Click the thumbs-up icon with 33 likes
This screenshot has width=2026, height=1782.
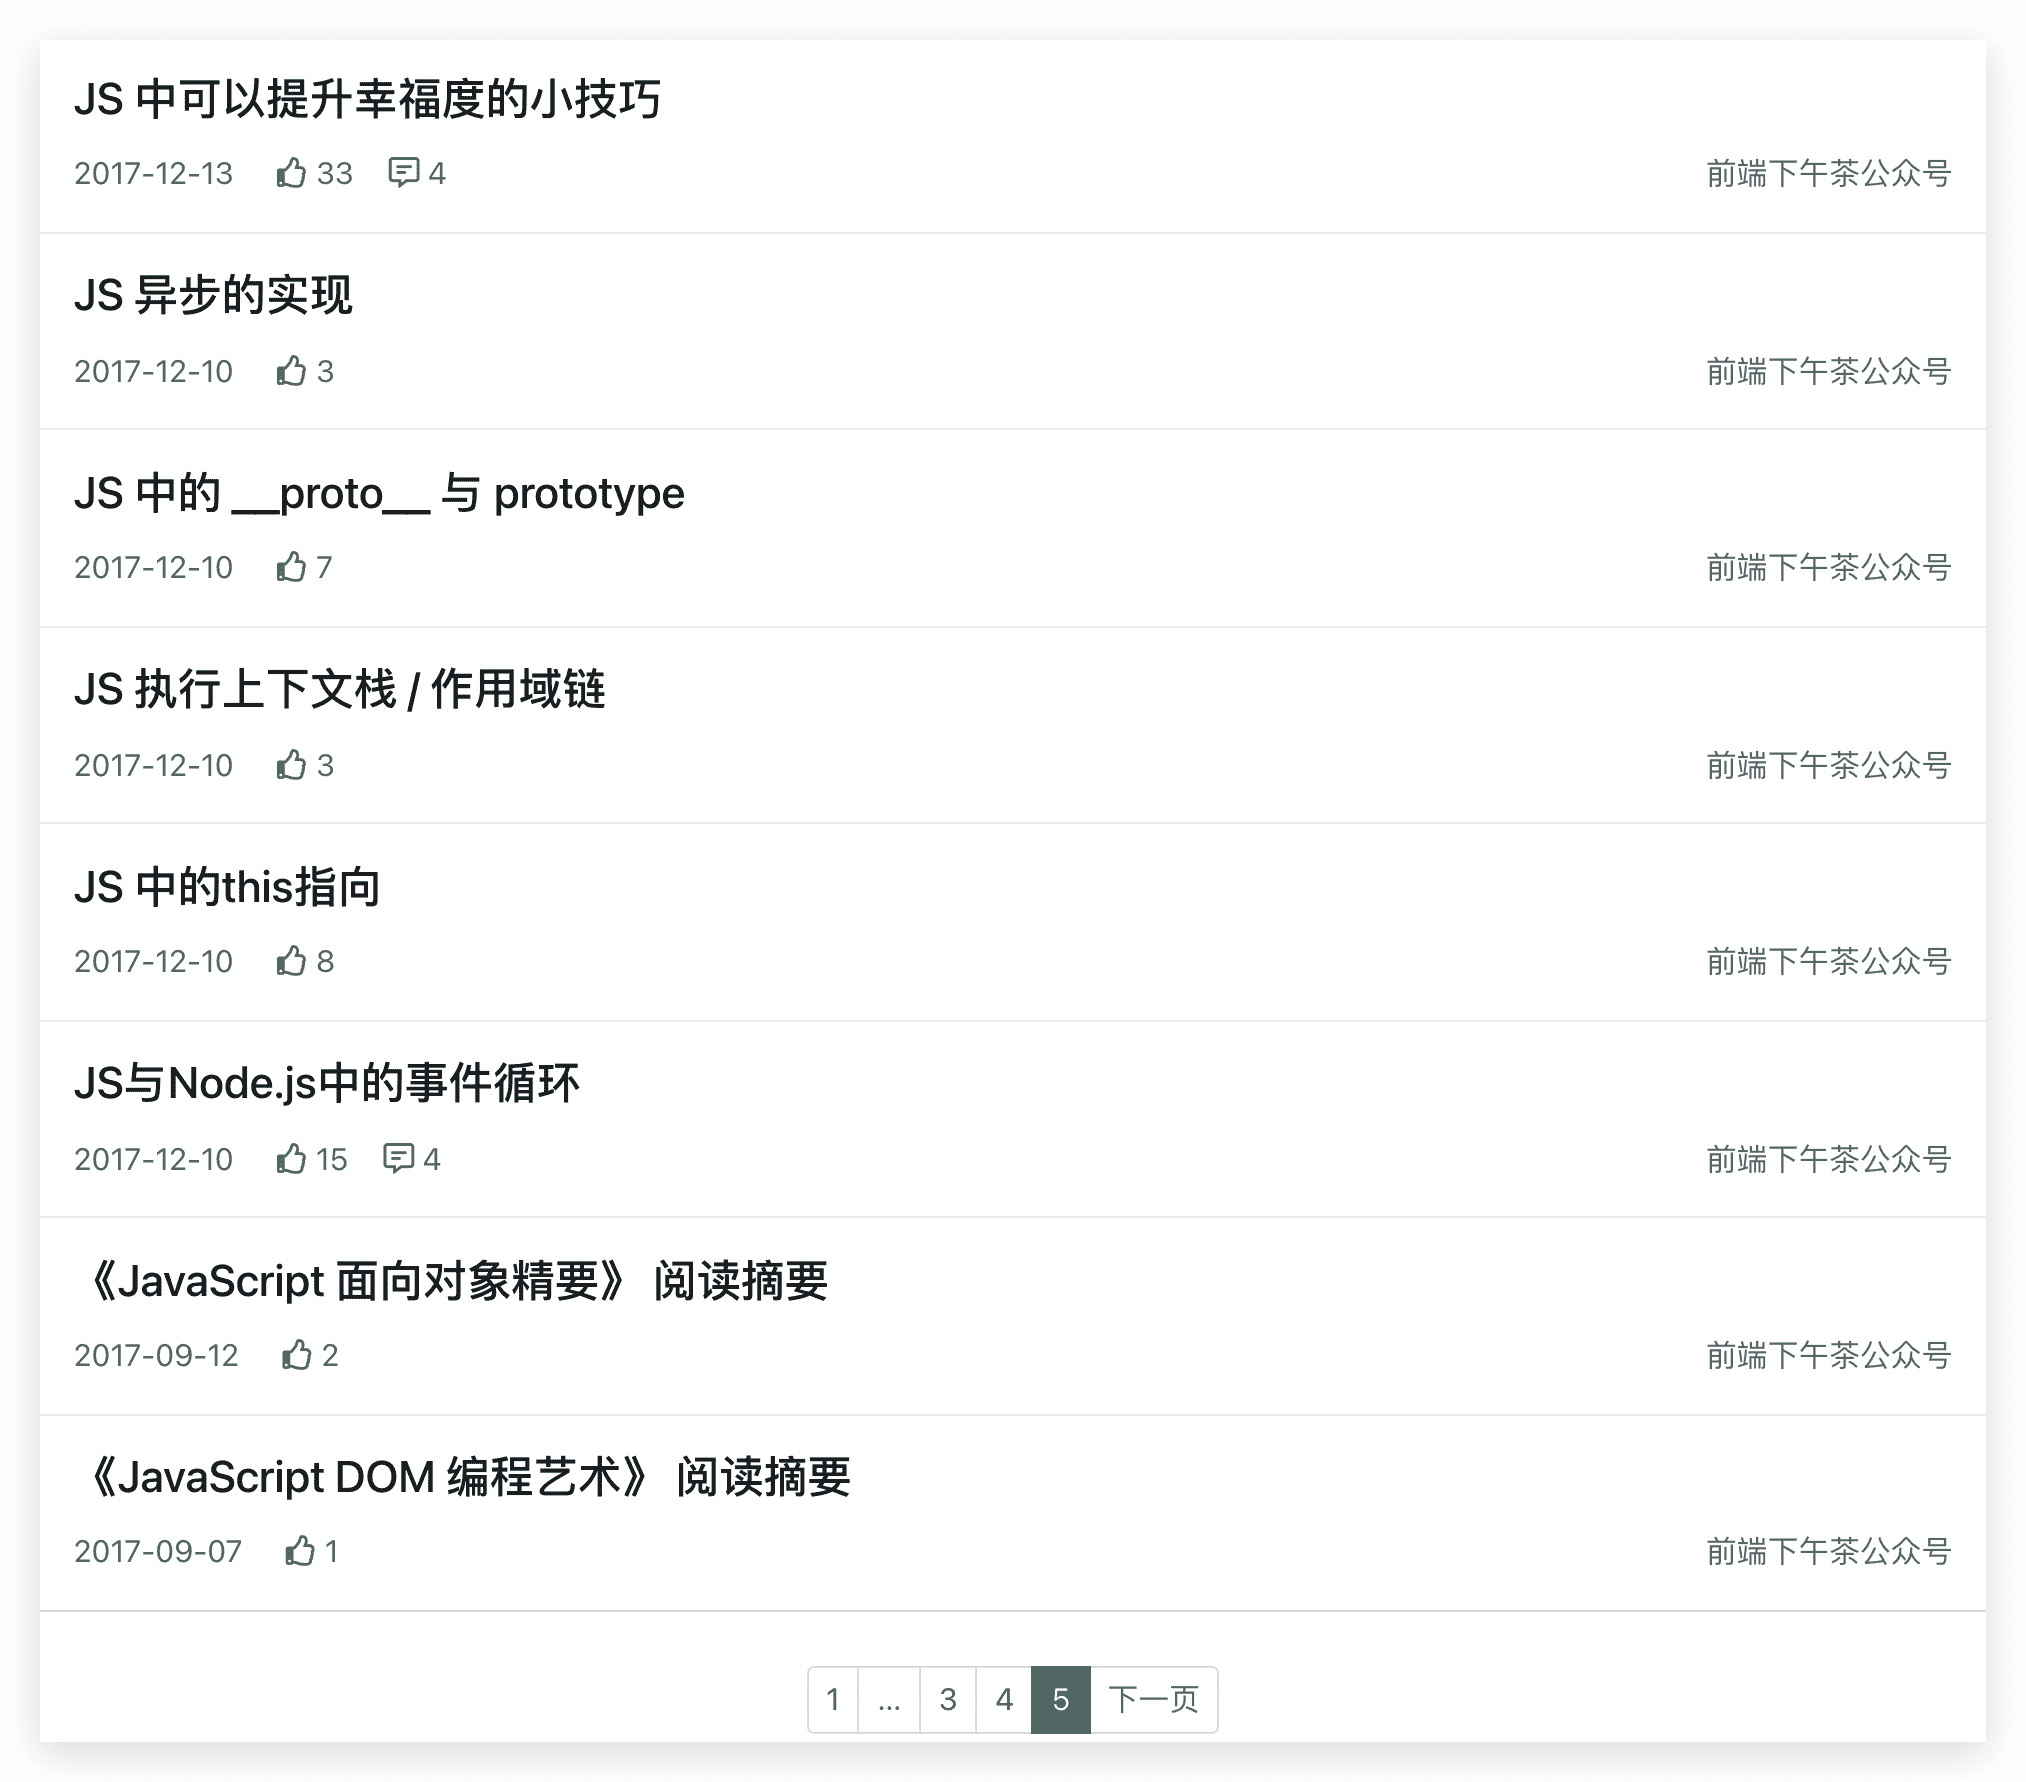pyautogui.click(x=291, y=173)
